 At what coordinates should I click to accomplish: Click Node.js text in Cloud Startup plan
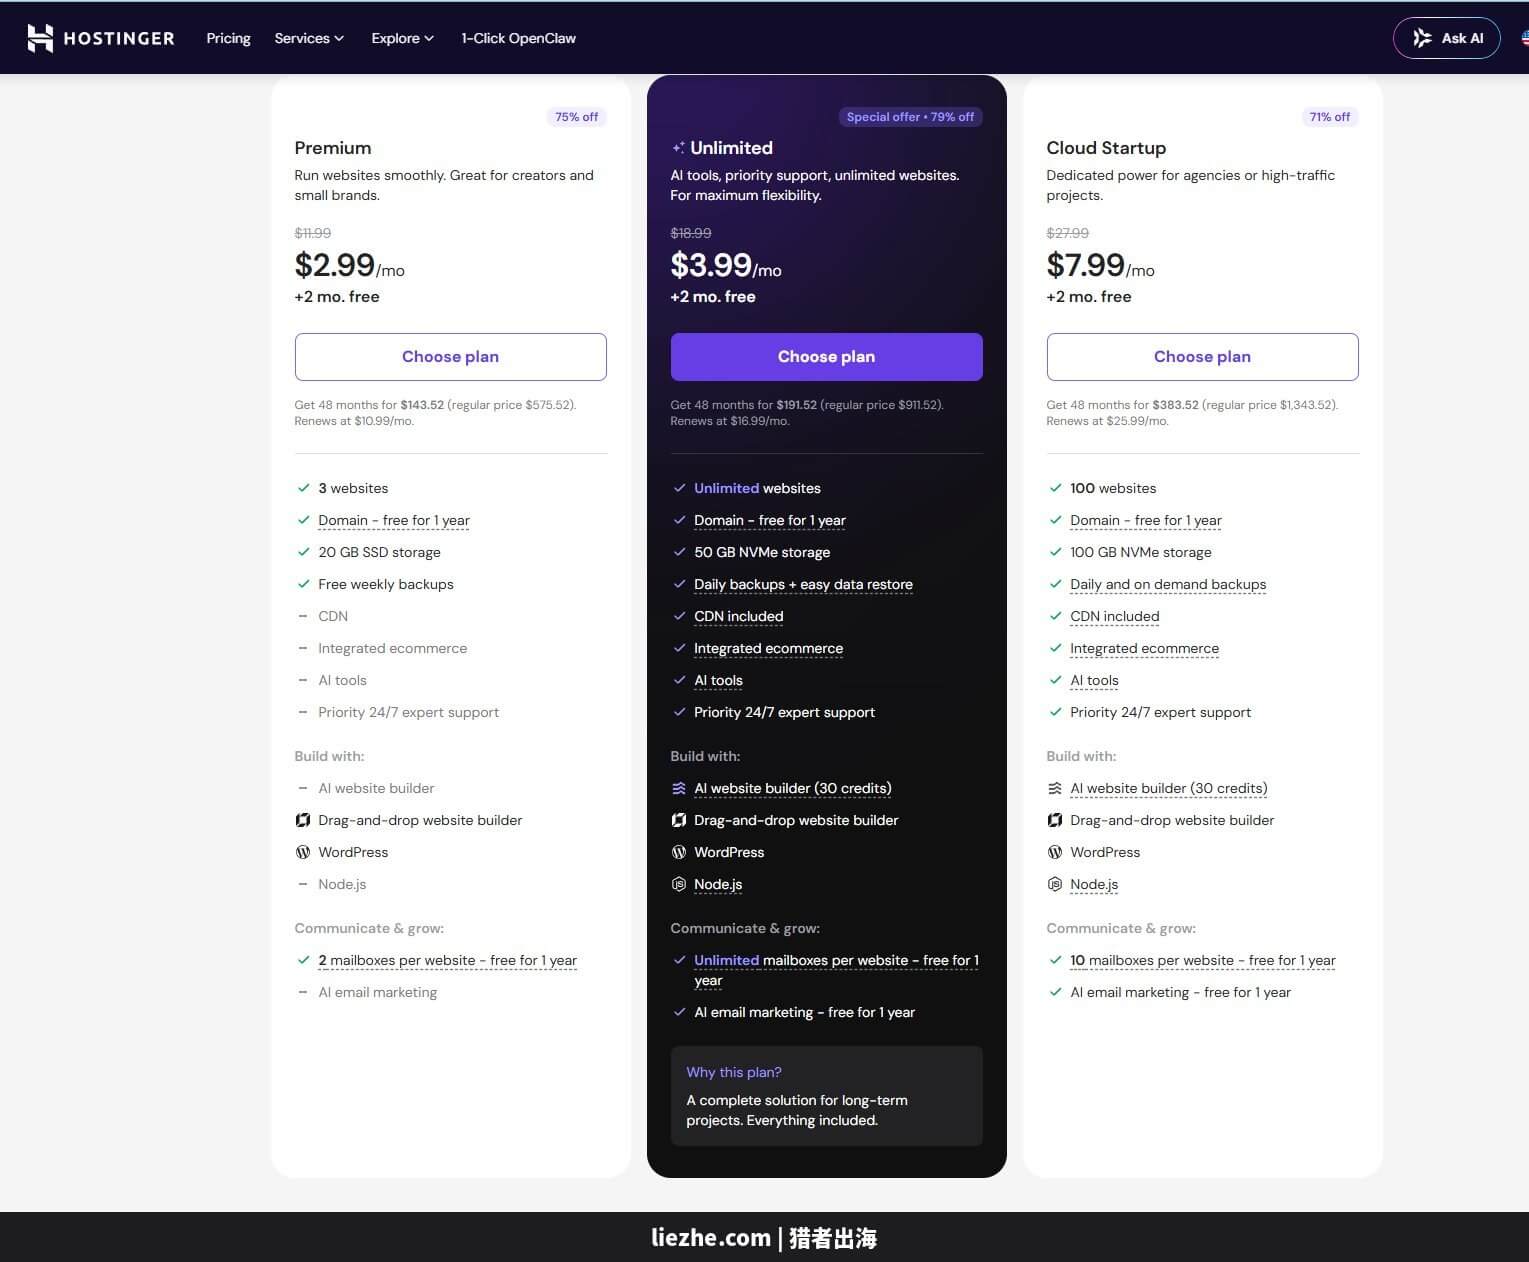[x=1094, y=884]
